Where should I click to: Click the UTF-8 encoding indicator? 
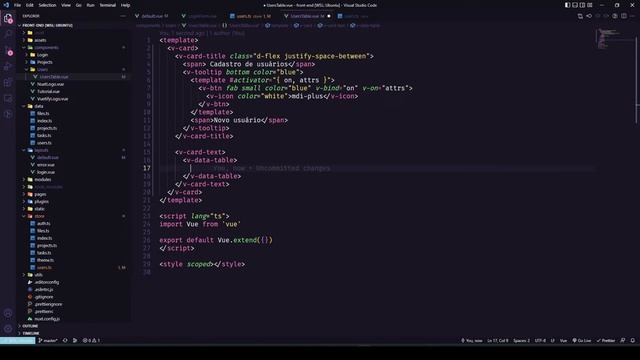point(540,340)
